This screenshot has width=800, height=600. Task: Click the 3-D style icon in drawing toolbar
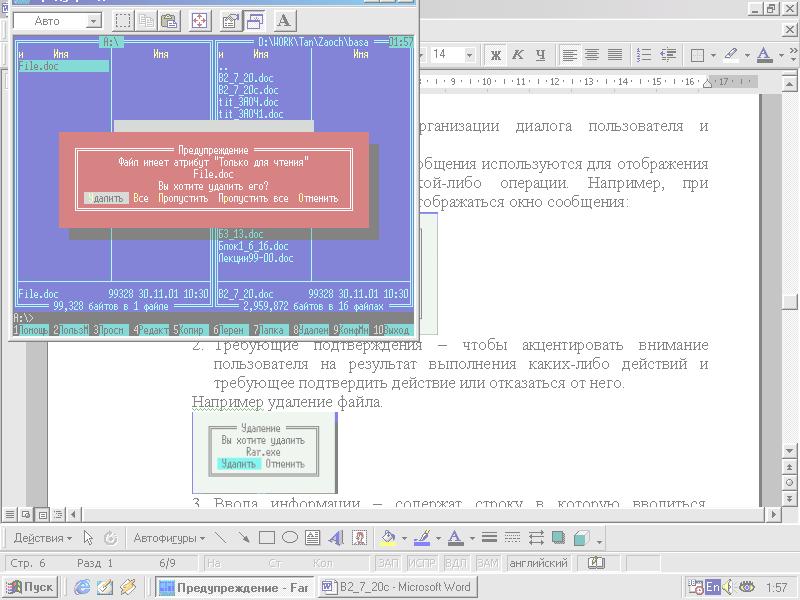[x=581, y=537]
